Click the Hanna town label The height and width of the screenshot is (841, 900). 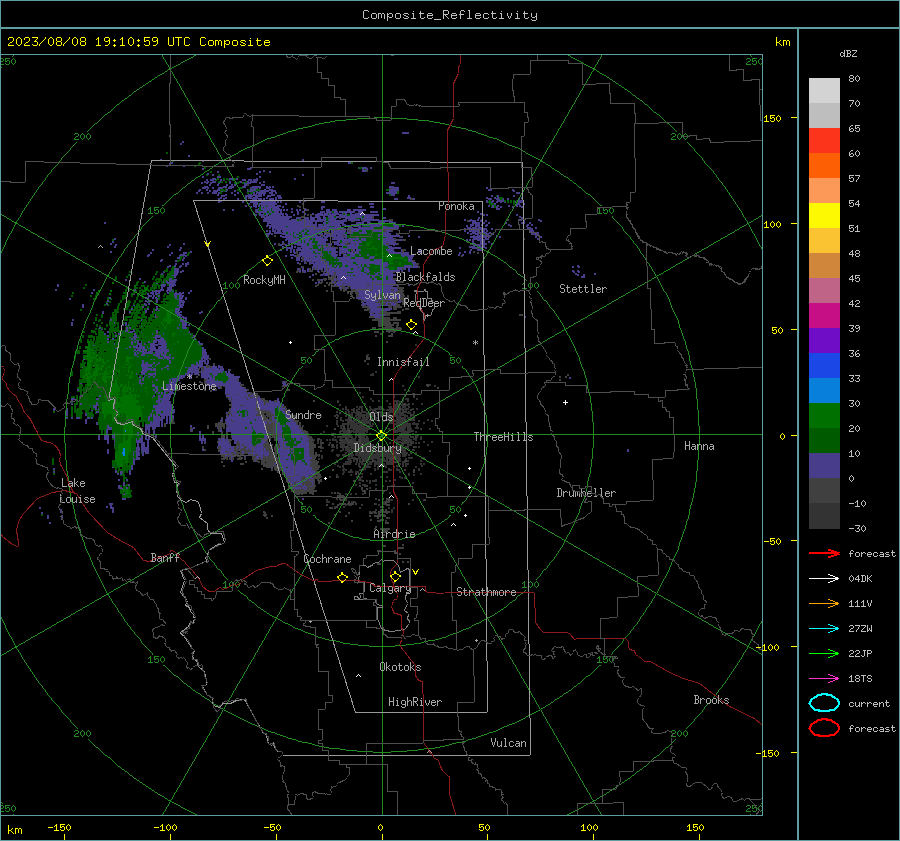coord(699,446)
